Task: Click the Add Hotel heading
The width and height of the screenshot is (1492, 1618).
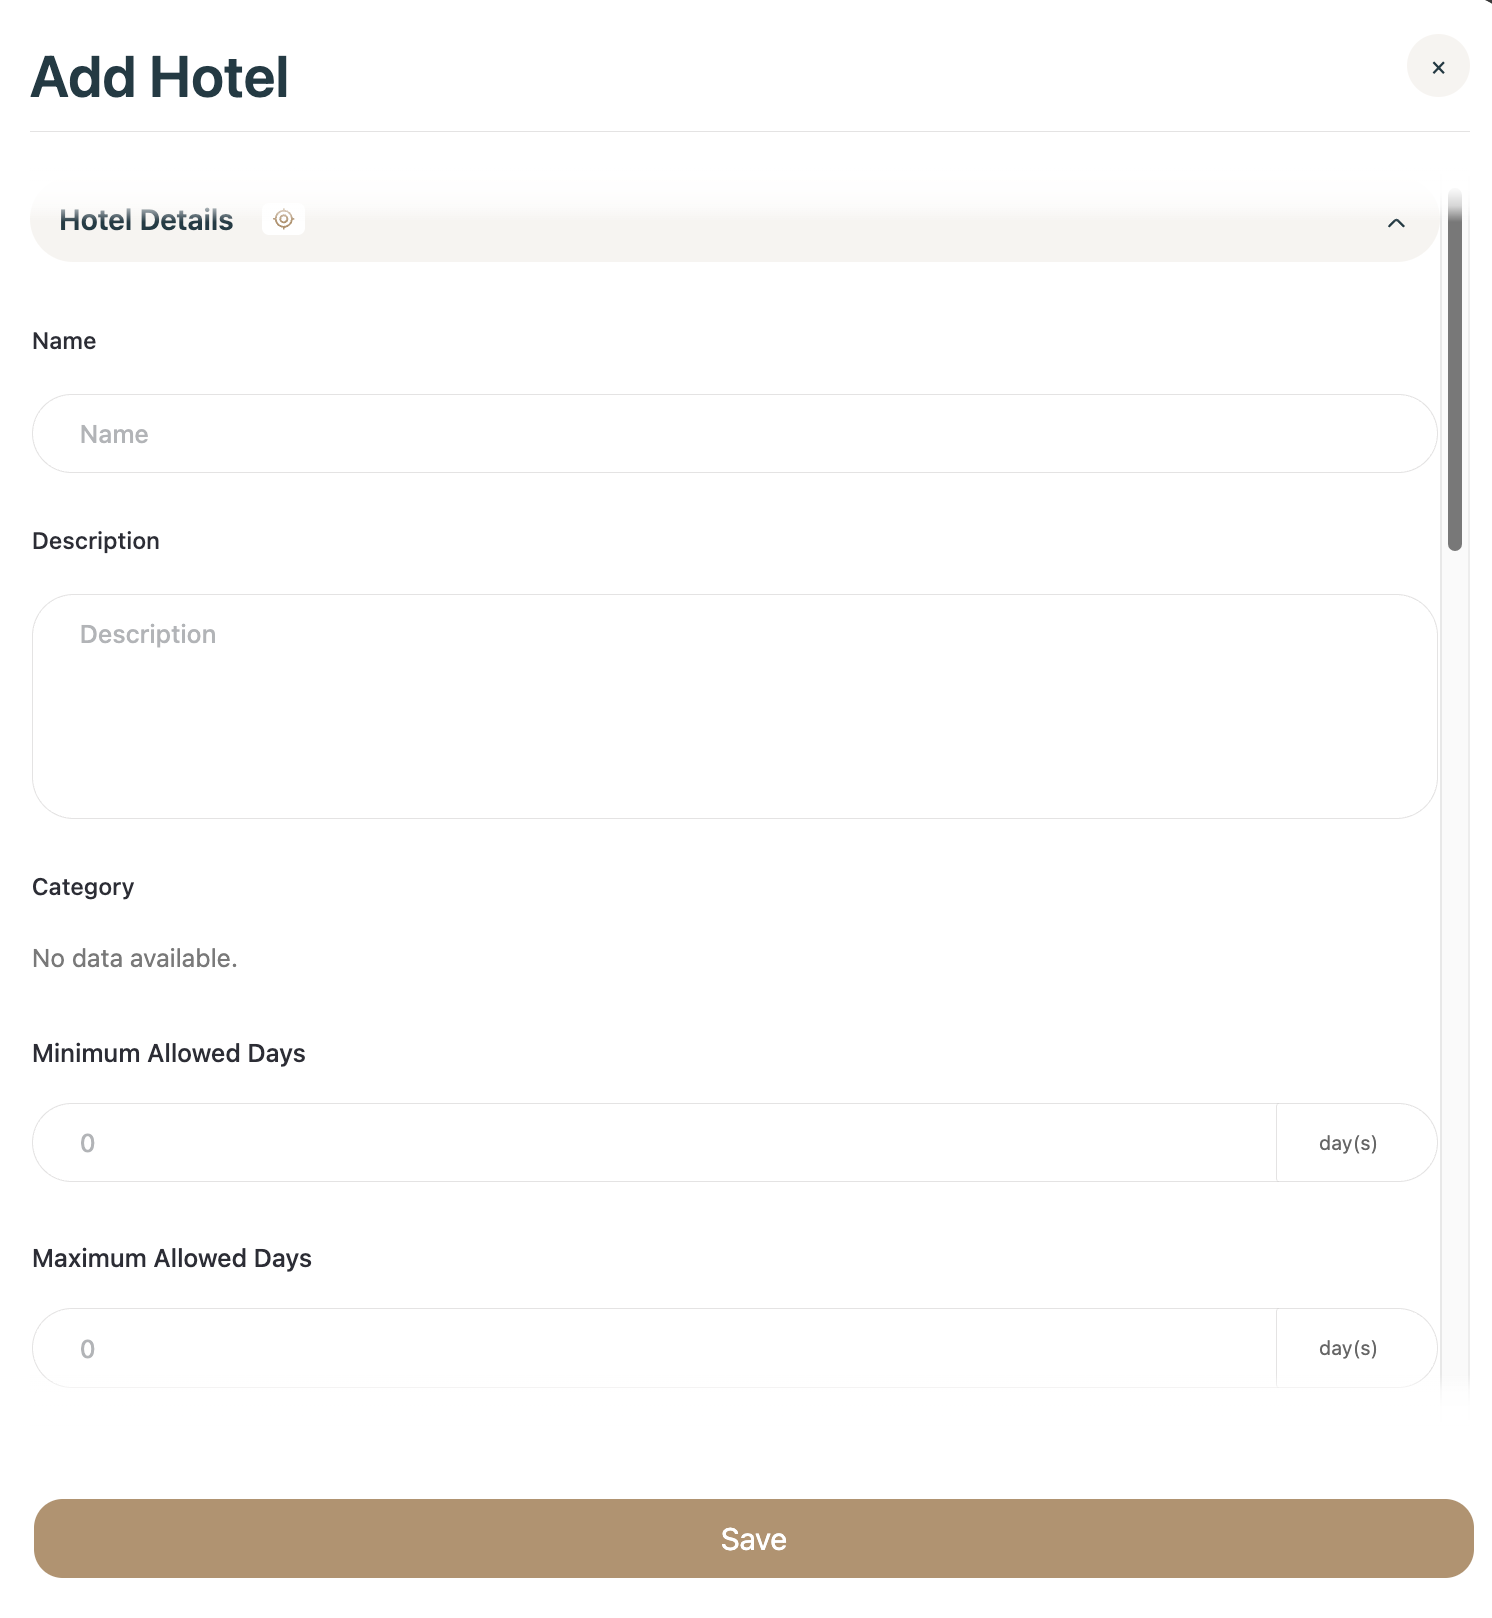Action: click(160, 77)
